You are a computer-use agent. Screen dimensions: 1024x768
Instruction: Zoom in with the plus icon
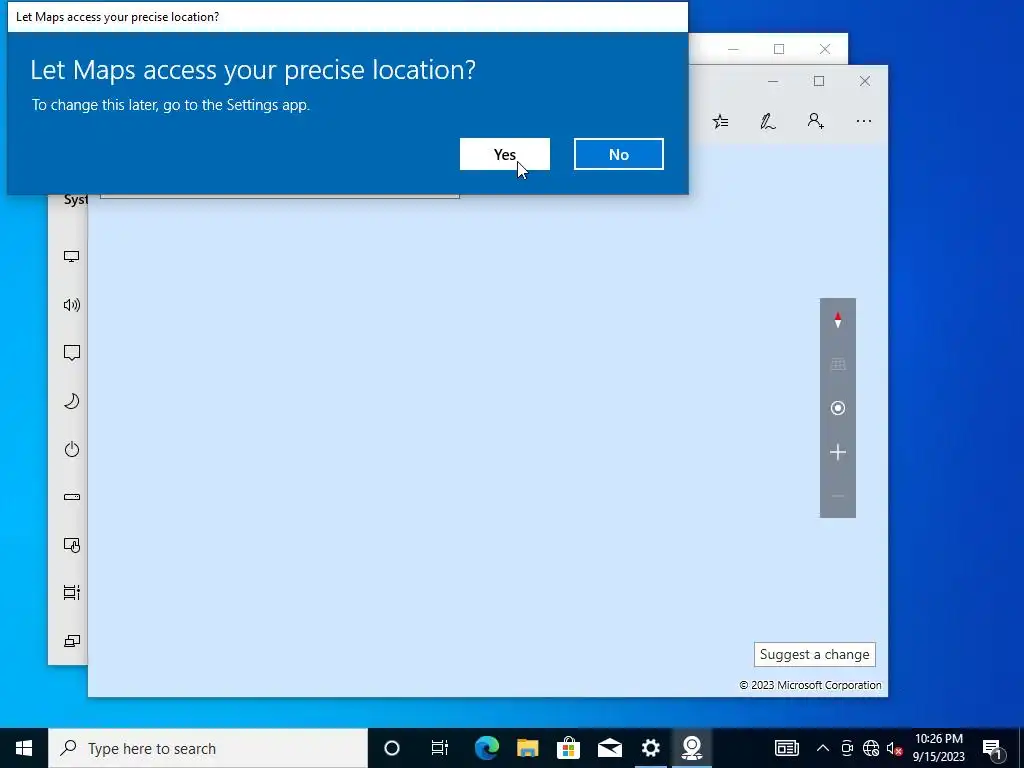[x=838, y=452]
